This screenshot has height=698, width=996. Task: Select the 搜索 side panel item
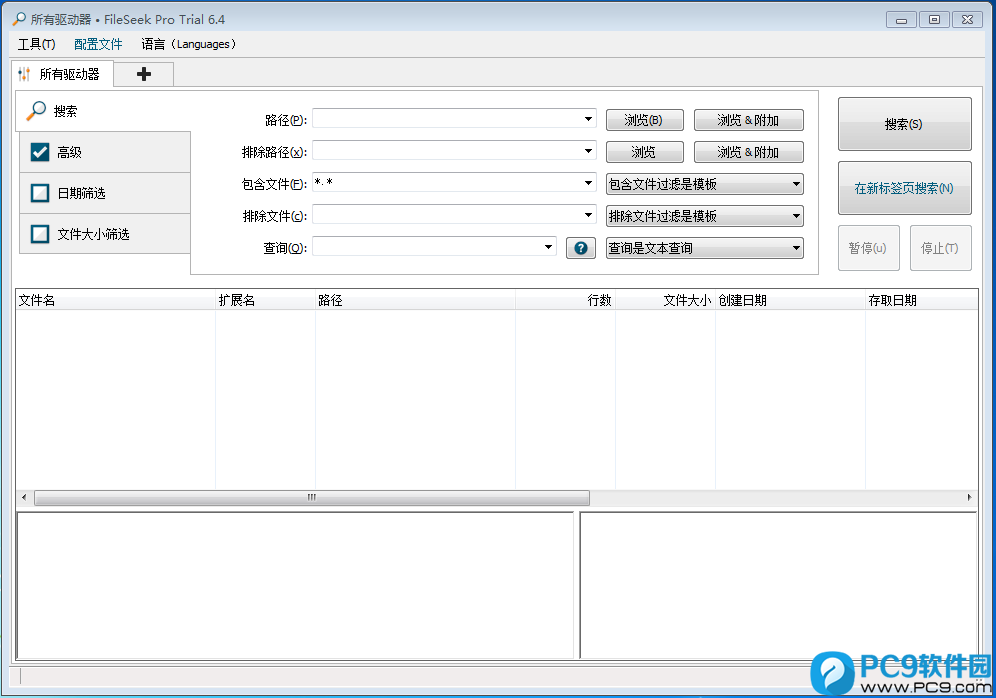pos(103,111)
